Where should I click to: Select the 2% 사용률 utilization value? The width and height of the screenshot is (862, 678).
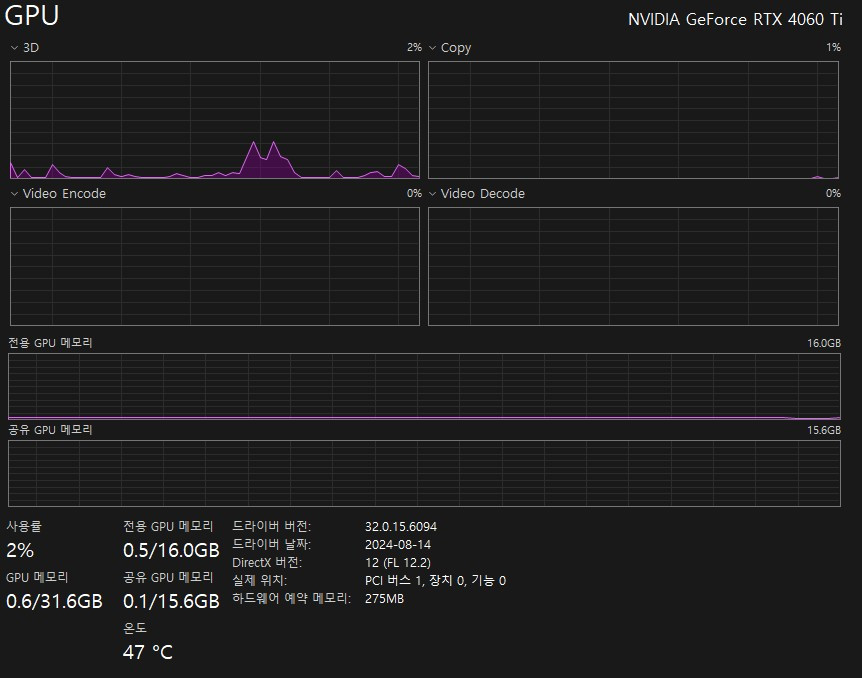[x=21, y=550]
